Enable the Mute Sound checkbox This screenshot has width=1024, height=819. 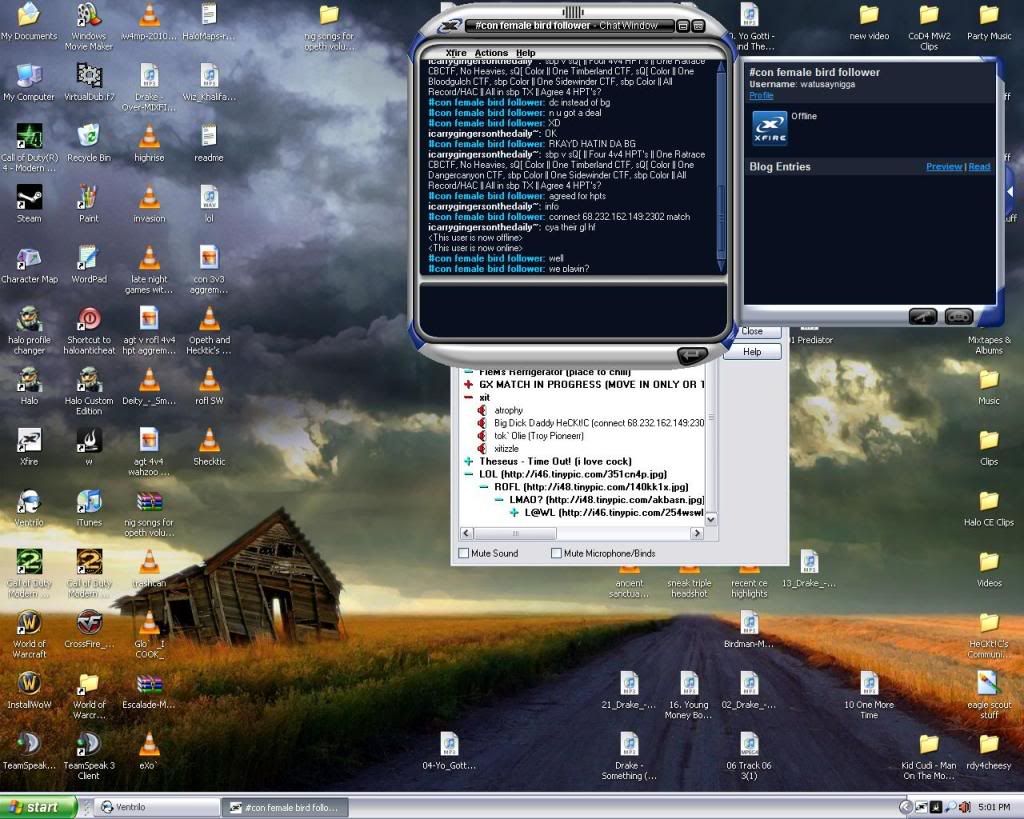click(x=464, y=552)
